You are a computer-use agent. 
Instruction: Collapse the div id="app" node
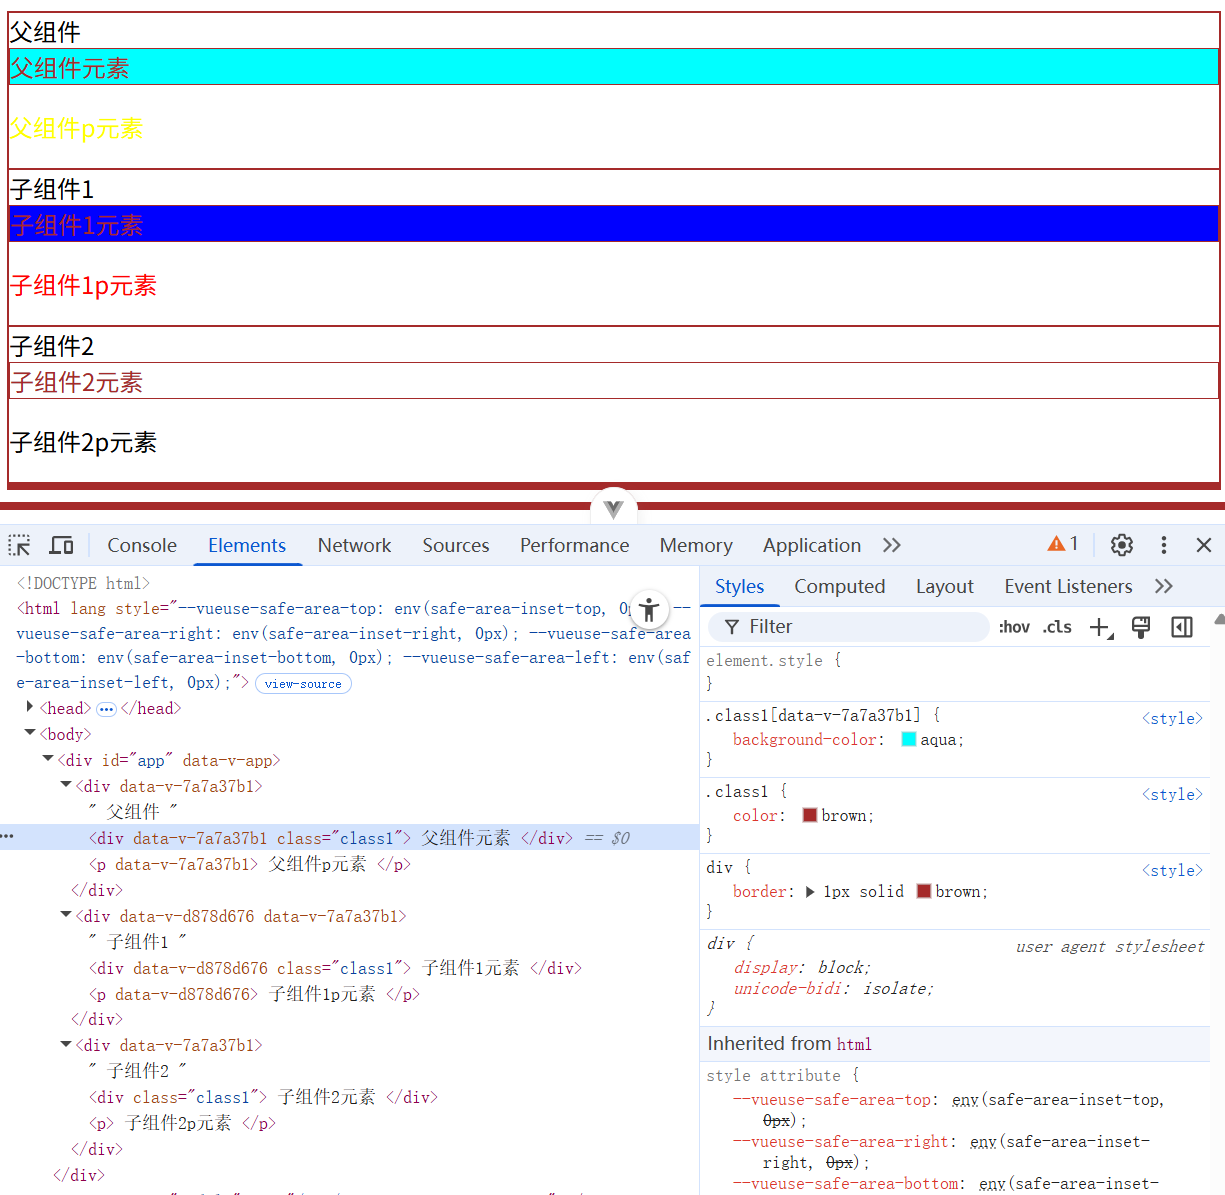click(x=48, y=760)
